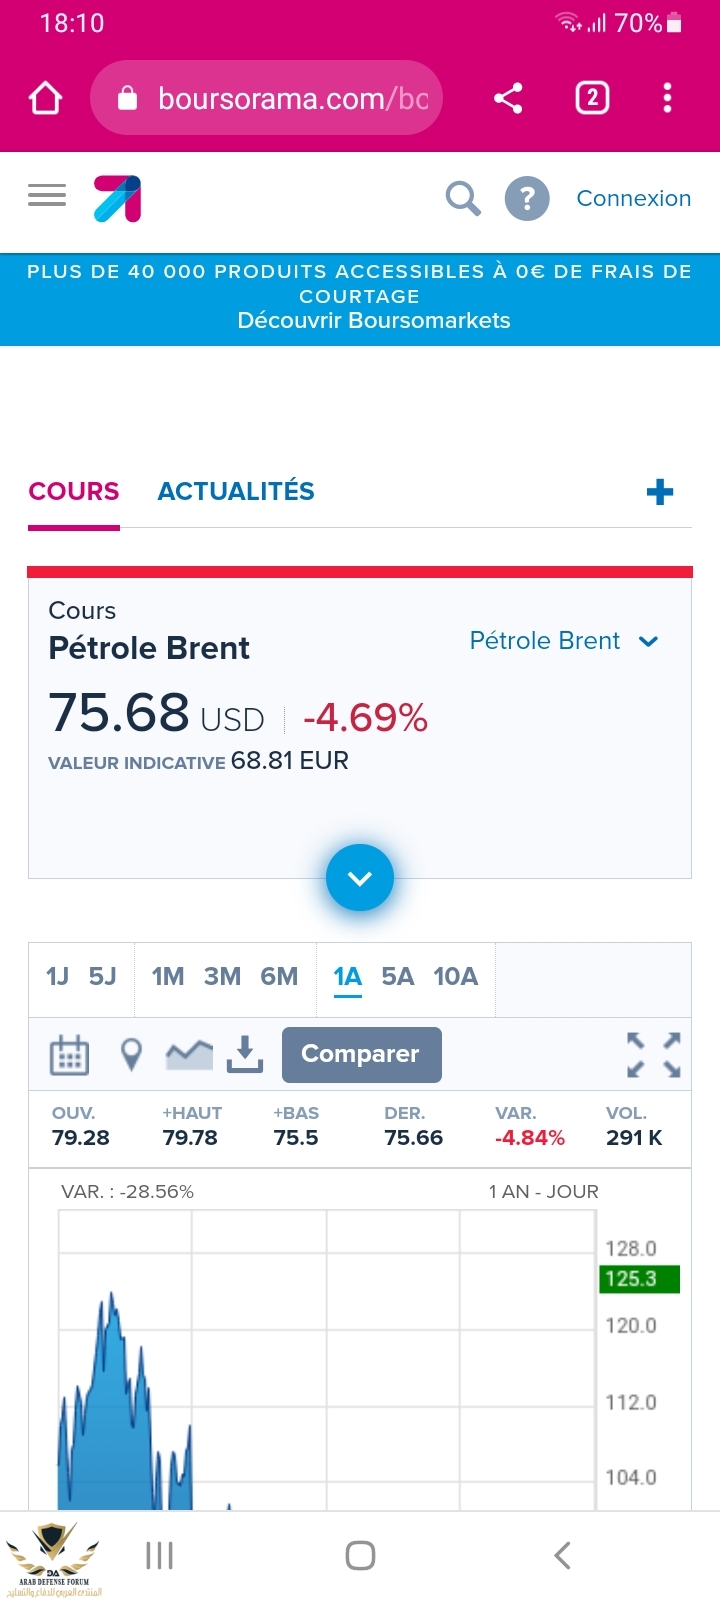Click the search magnifier icon
Screen dimensions: 720x1600
pyautogui.click(x=462, y=198)
